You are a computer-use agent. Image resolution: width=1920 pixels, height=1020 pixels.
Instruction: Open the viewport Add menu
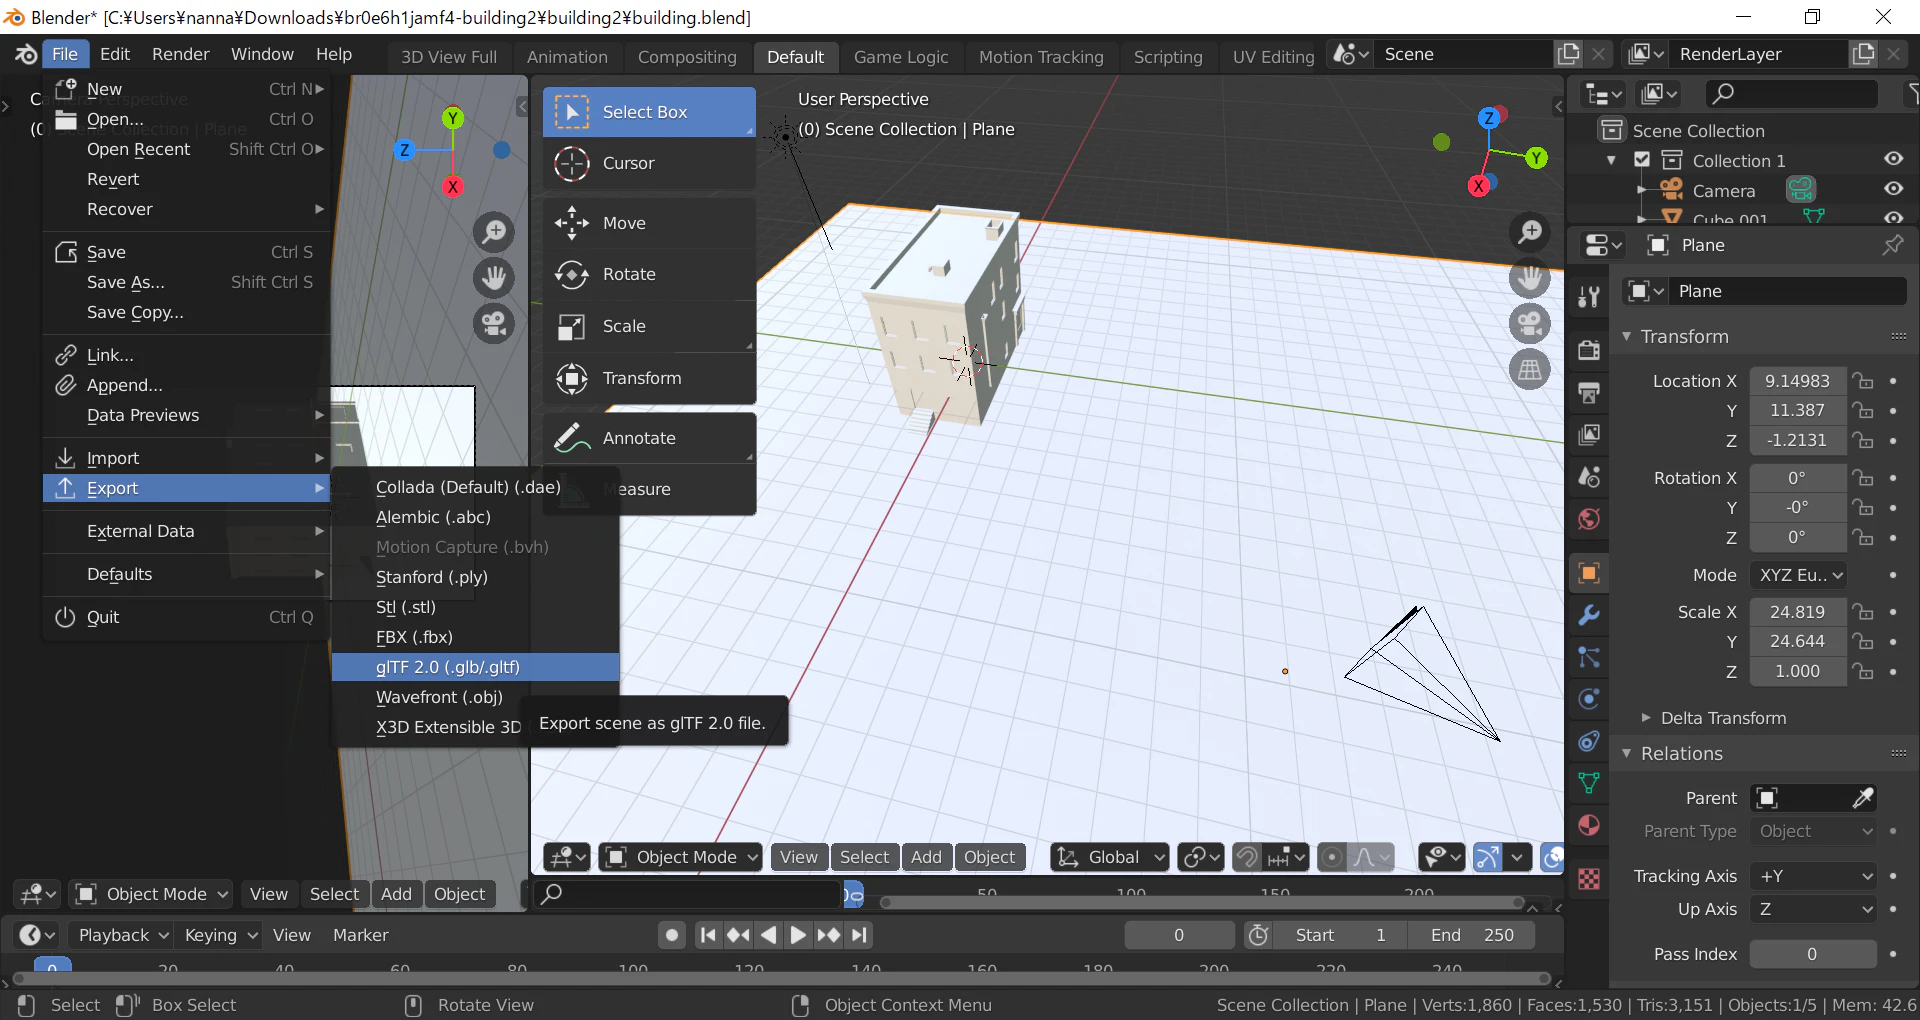click(x=926, y=857)
